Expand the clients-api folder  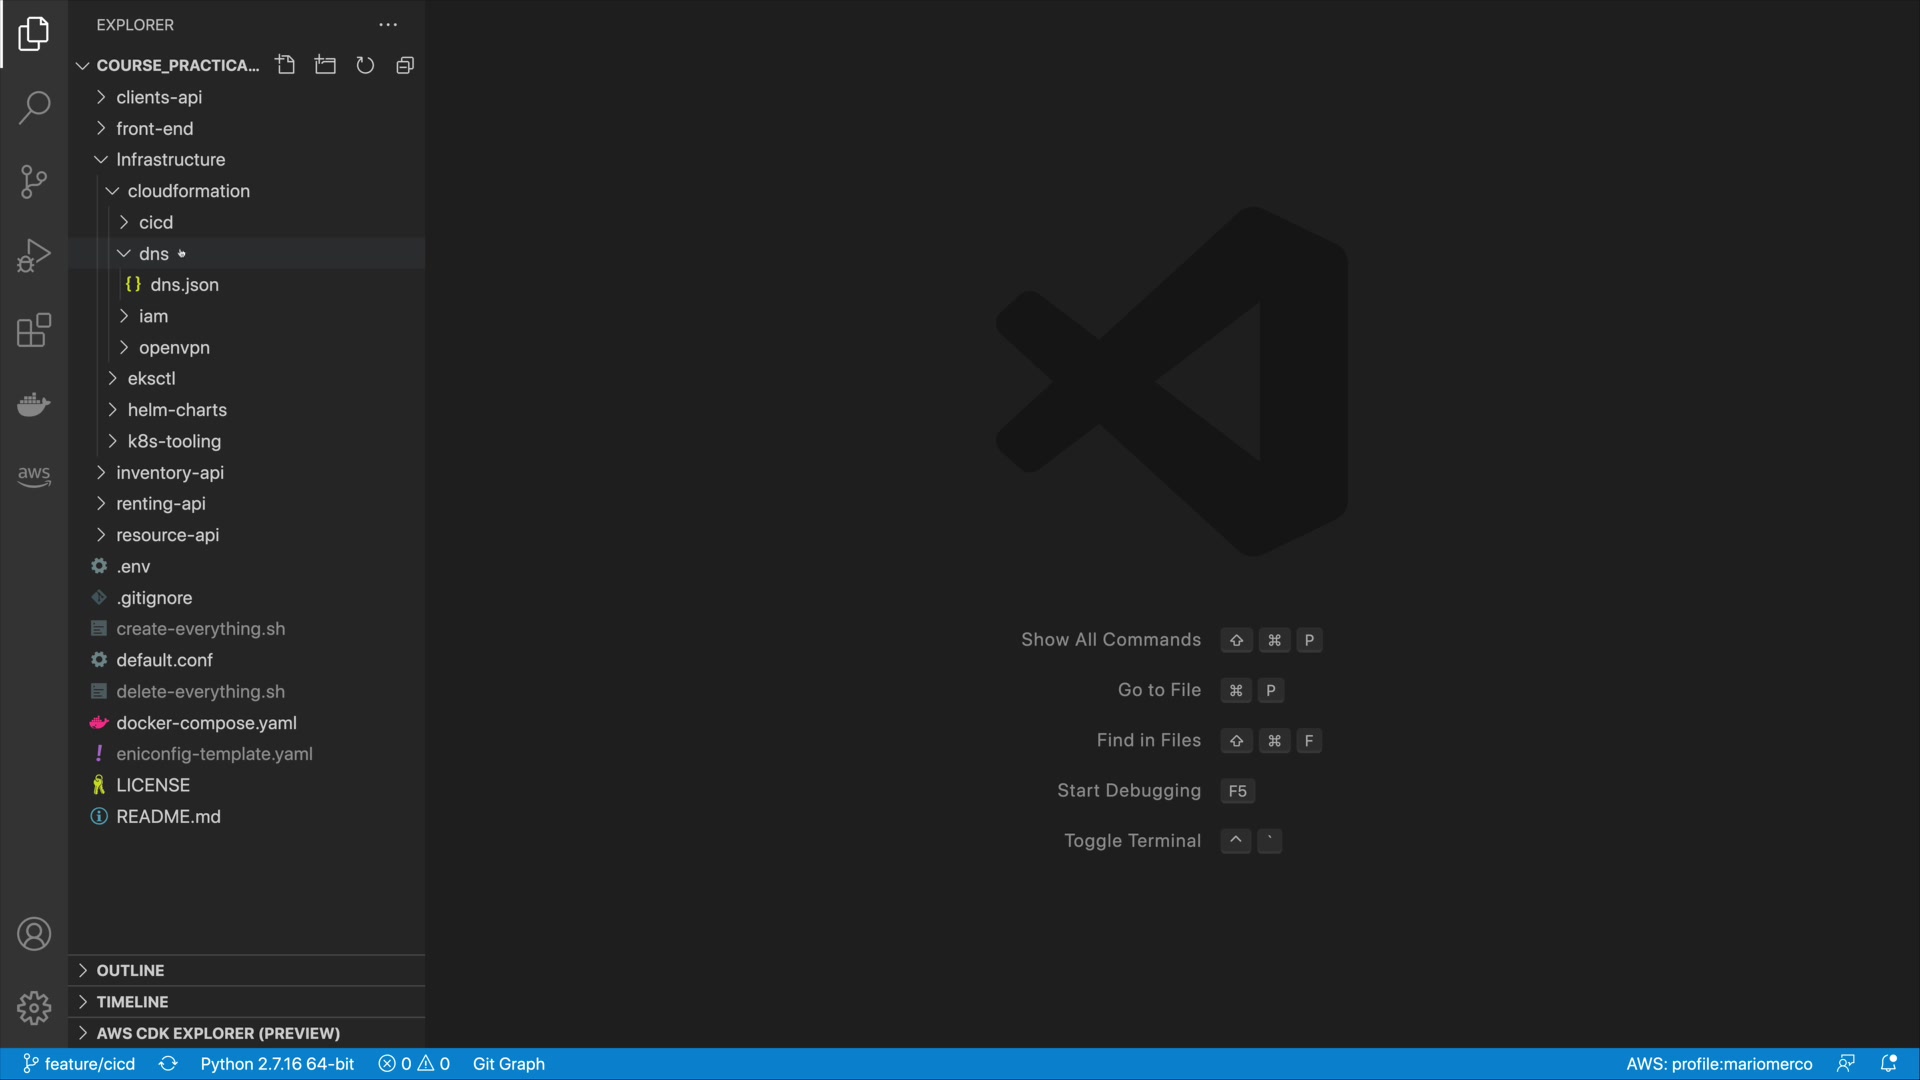click(159, 97)
